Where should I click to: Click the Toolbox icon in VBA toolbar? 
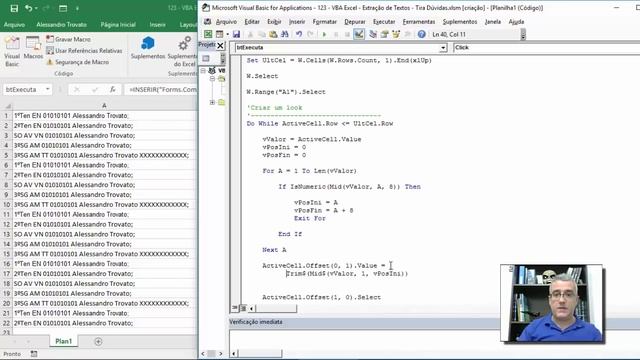tap(407, 34)
